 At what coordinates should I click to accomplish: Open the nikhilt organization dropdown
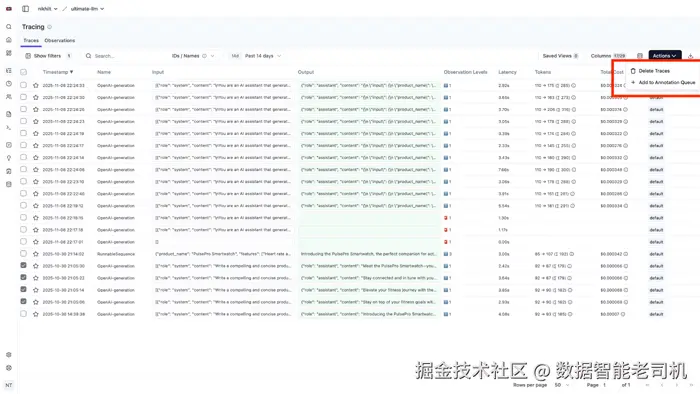[47, 8]
